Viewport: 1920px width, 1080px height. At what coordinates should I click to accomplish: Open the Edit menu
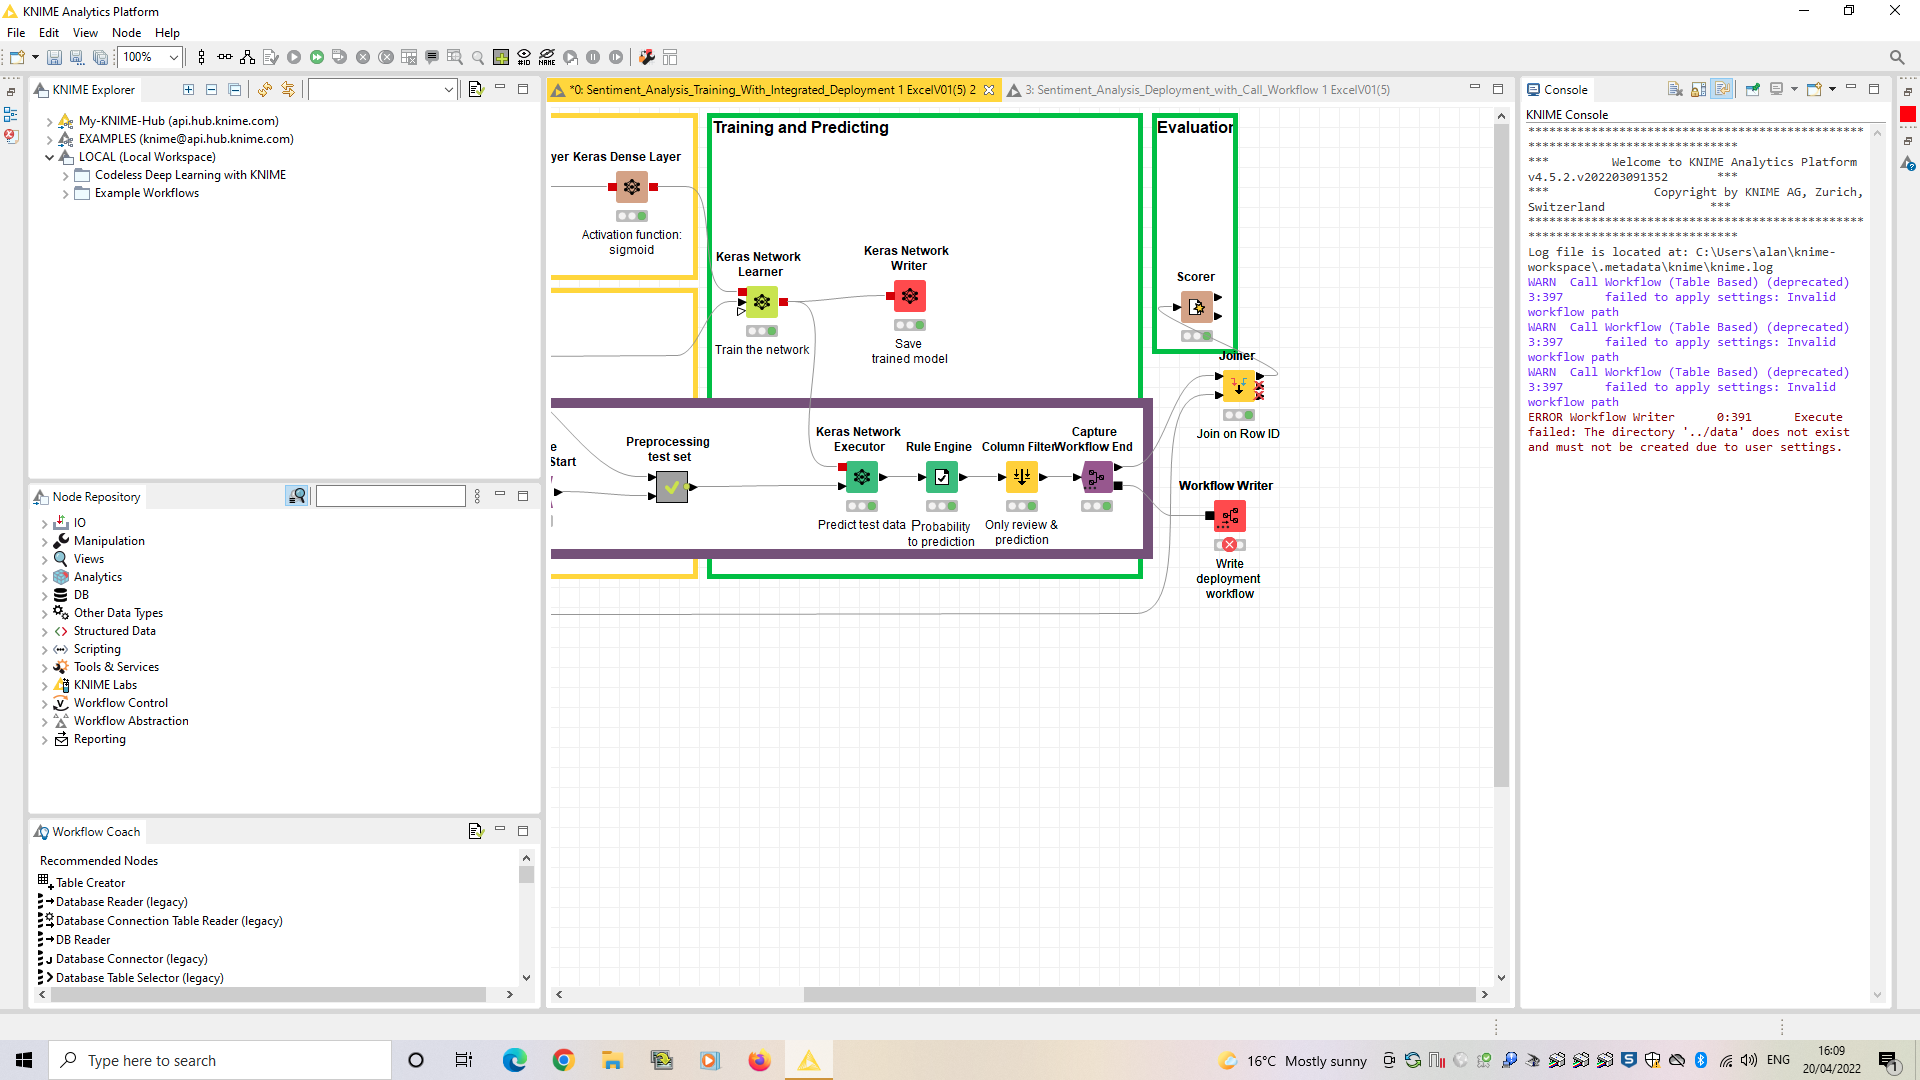48,33
